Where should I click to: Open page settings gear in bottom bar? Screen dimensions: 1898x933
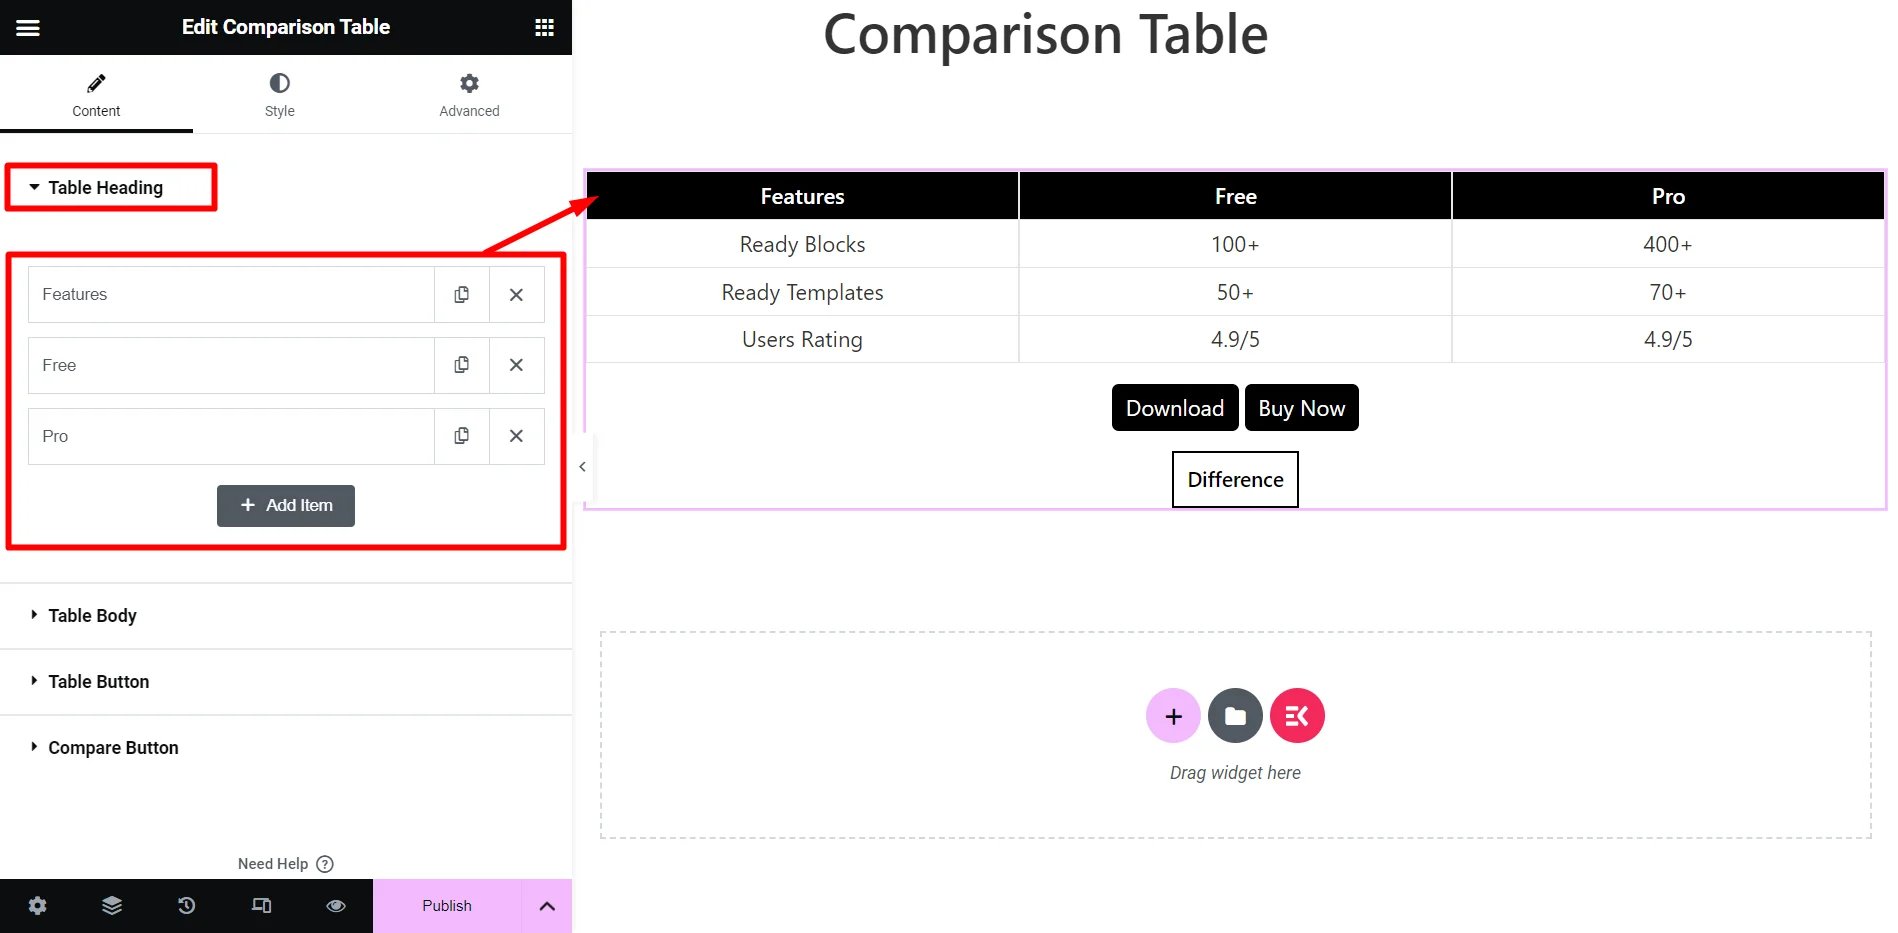[37, 906]
